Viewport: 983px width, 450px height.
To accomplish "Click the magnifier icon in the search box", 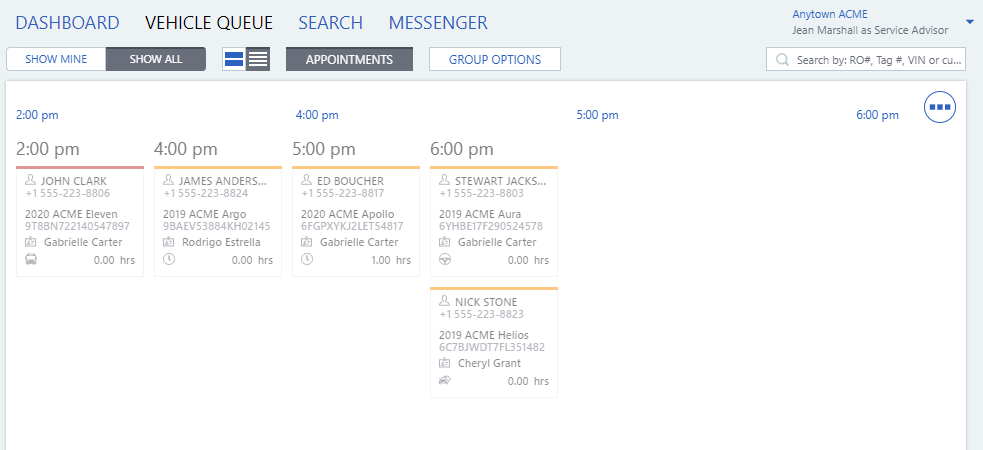I will pos(782,60).
